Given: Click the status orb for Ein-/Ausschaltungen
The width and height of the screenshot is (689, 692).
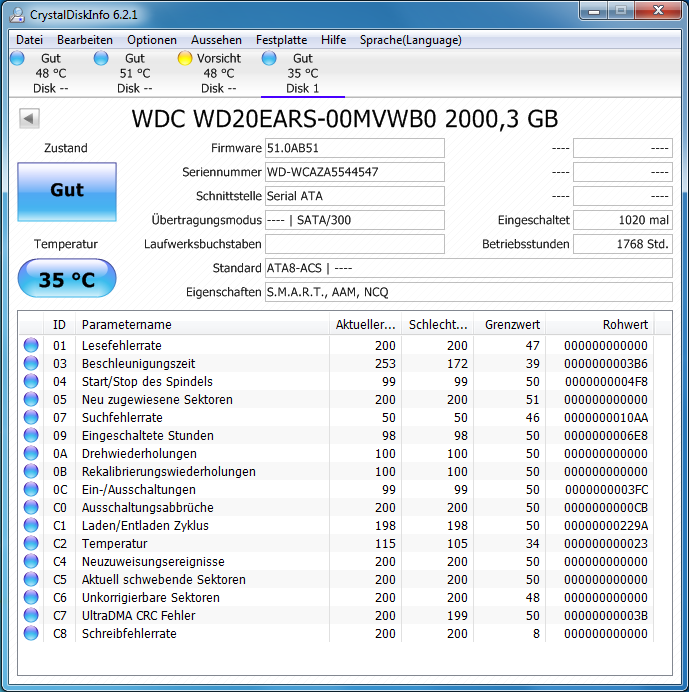Looking at the screenshot, I should click(x=31, y=489).
